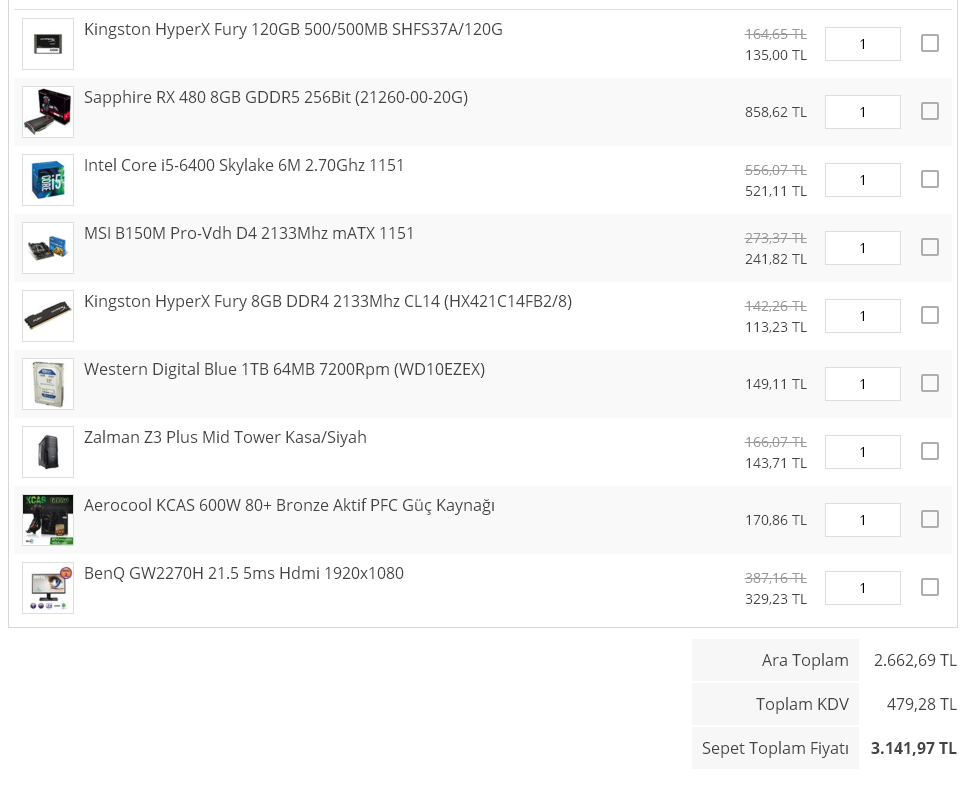This screenshot has height=785, width=979.
Task: Click the Aerocool KCAS 600W product name
Action: pyautogui.click(x=289, y=505)
